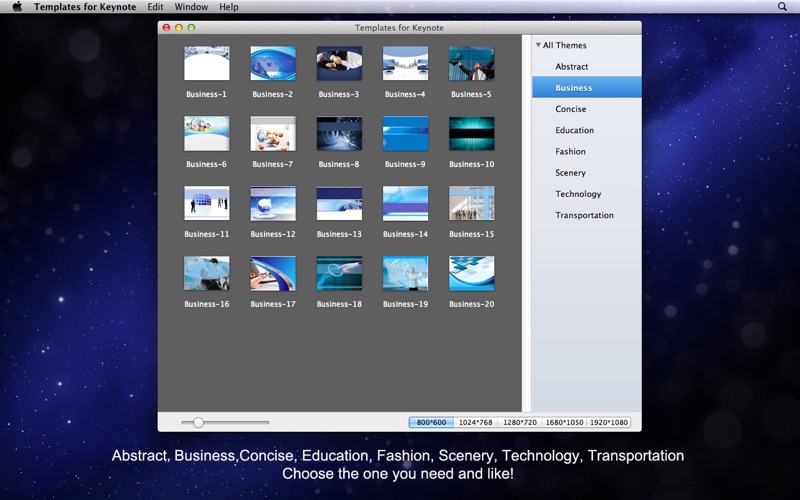This screenshot has width=800, height=500.
Task: Click the yellow minimize window button
Action: 179,28
